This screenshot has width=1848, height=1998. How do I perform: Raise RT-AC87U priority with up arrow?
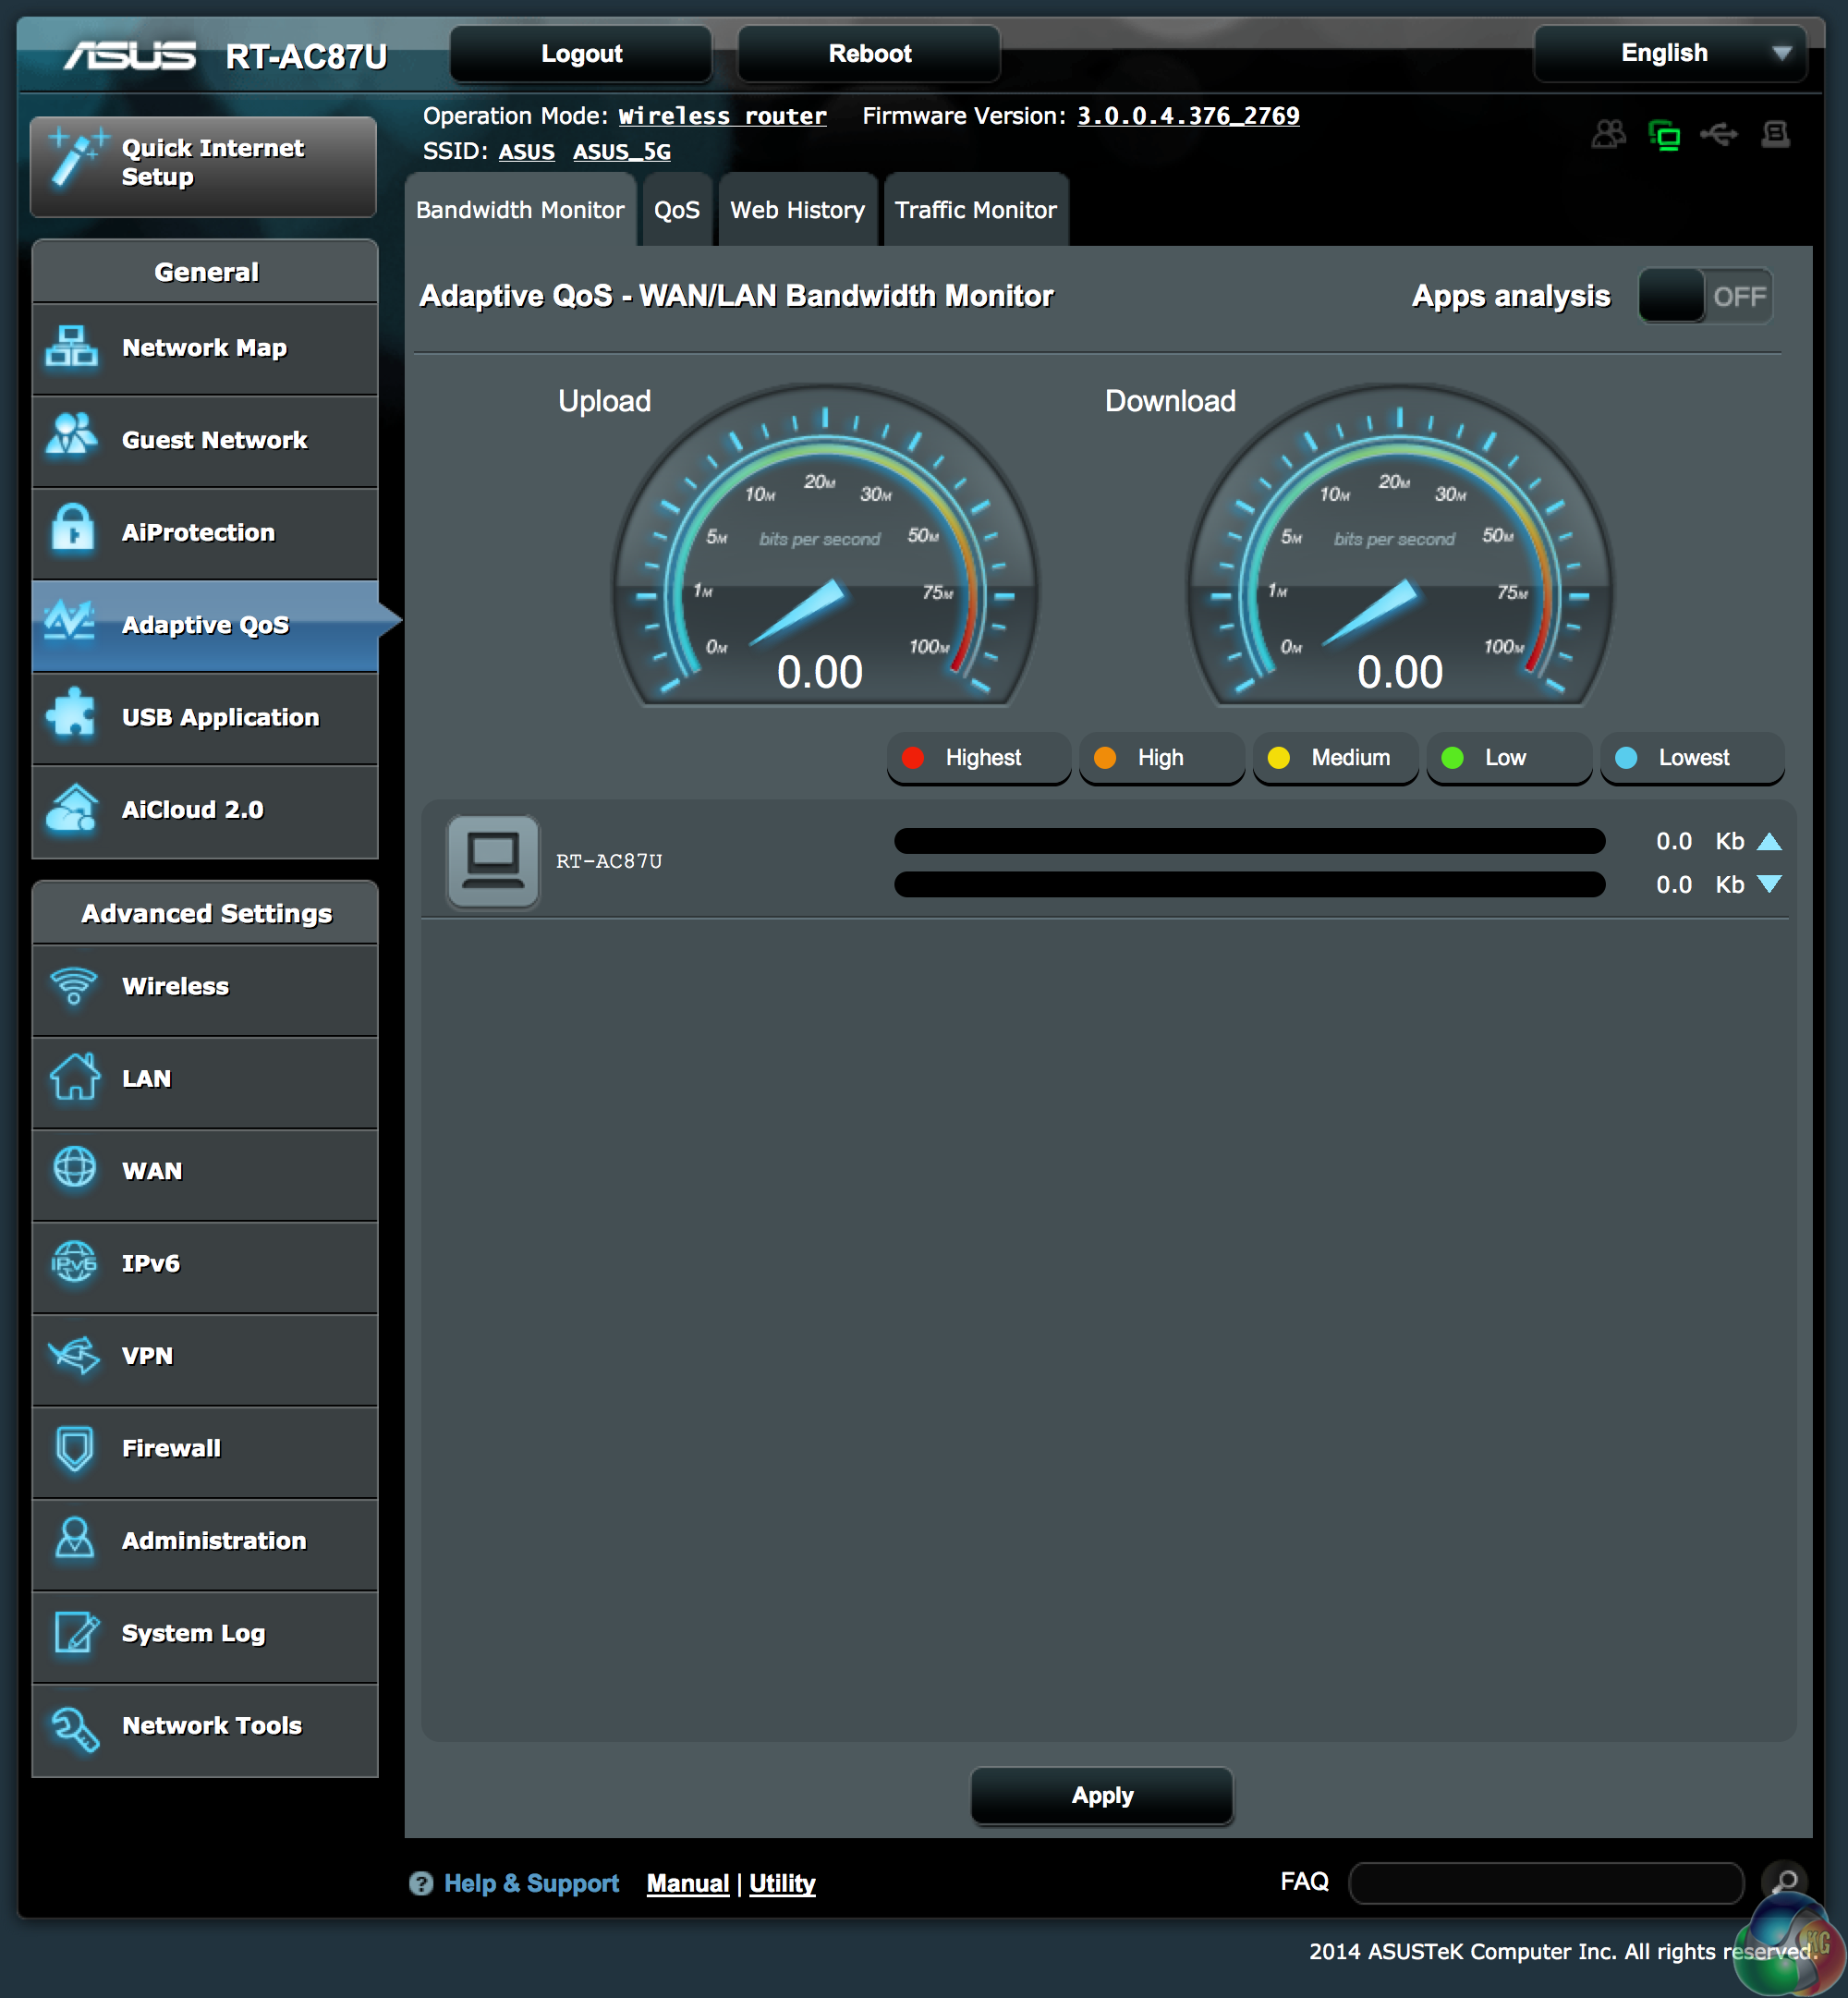(x=1770, y=841)
